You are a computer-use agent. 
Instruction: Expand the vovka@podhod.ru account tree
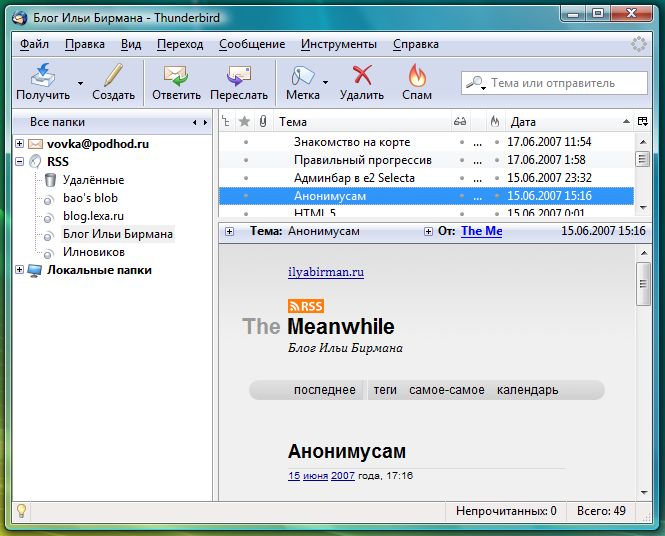[x=20, y=144]
